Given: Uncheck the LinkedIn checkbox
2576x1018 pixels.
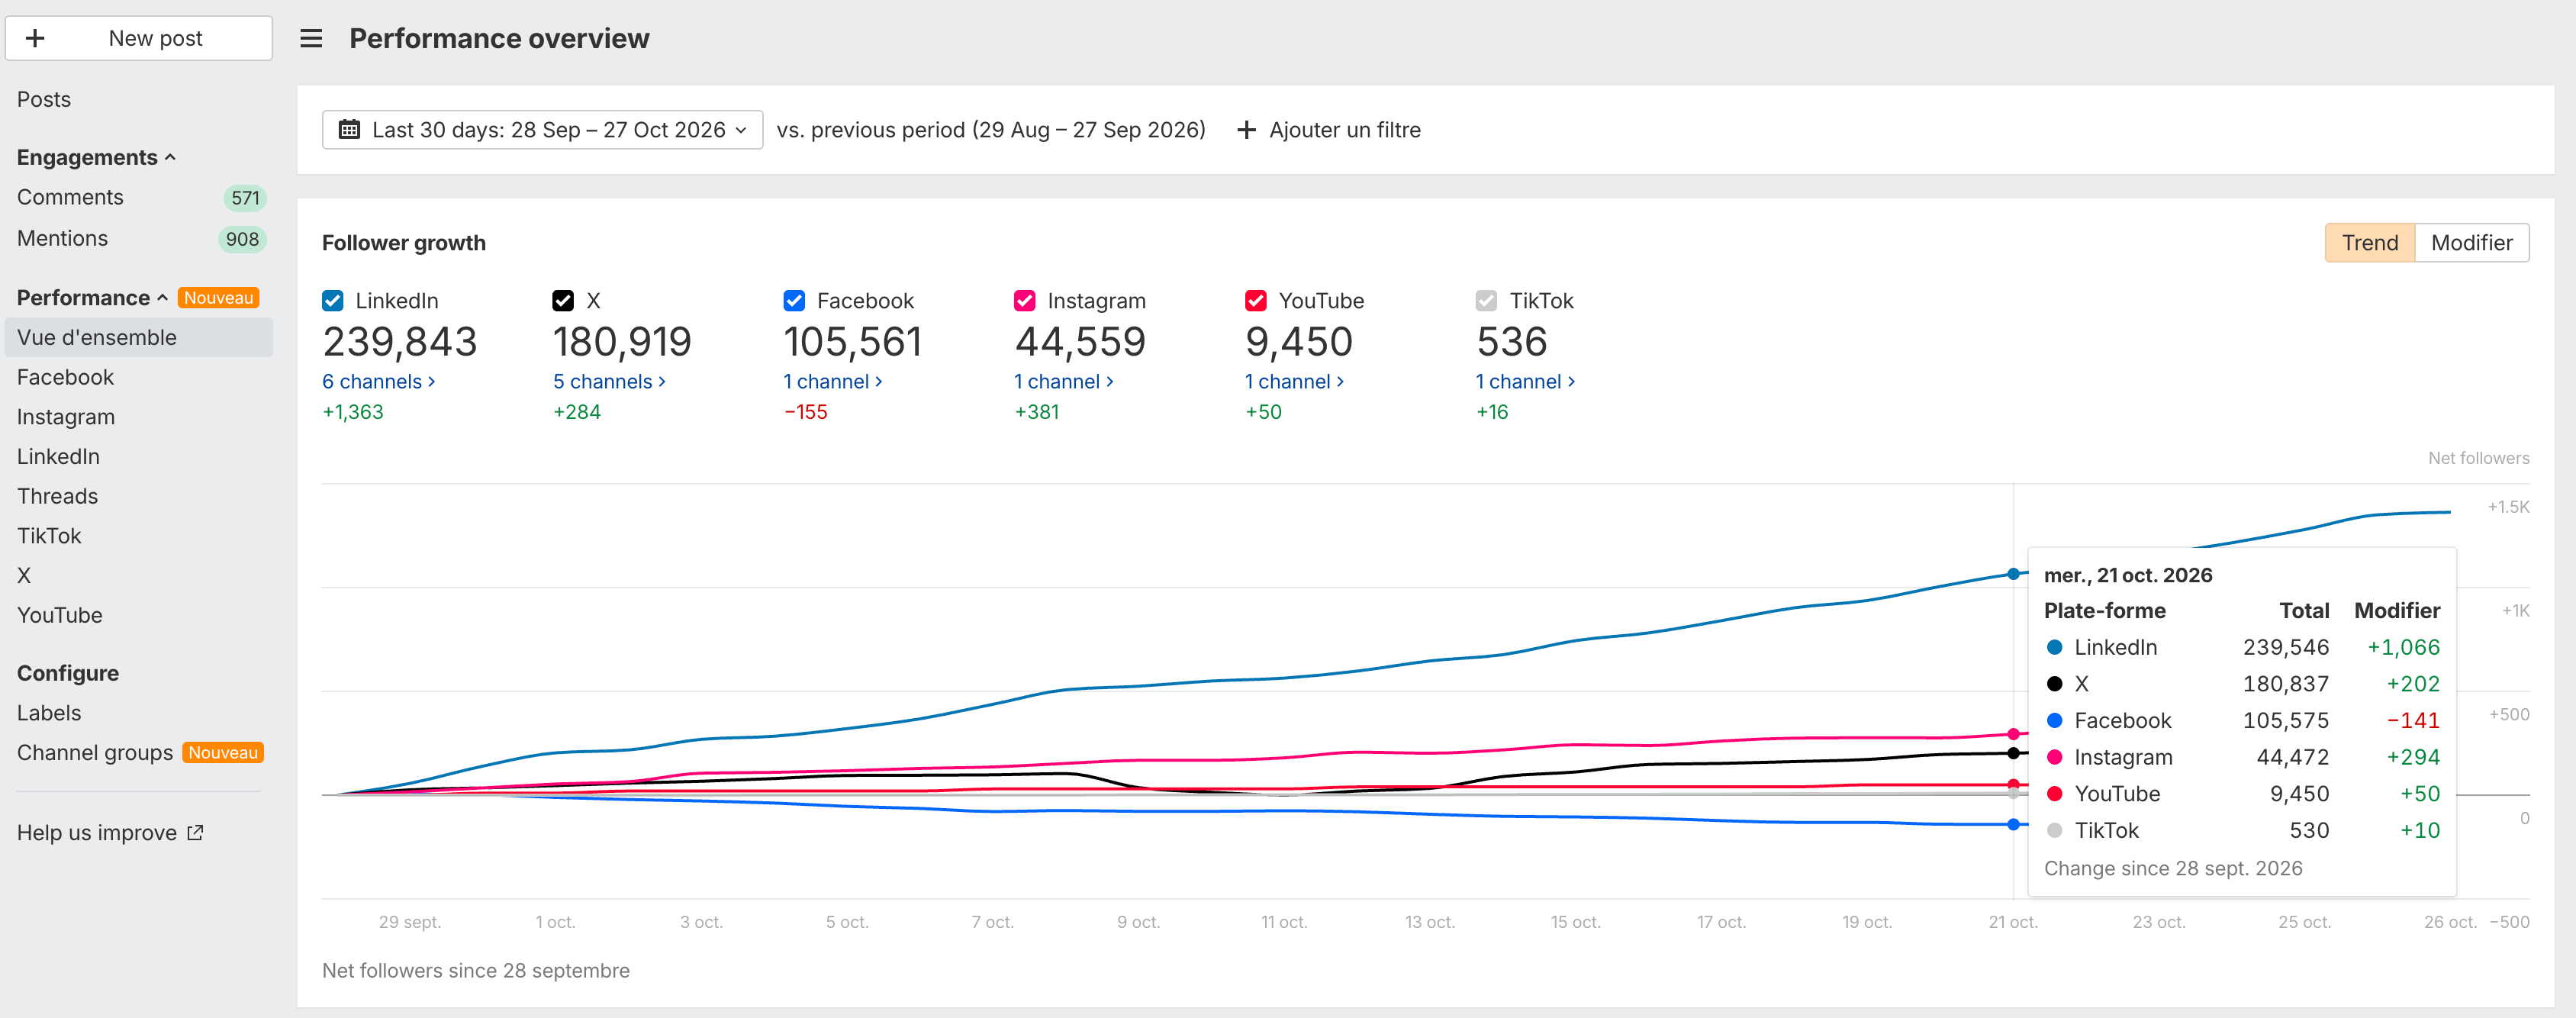Looking at the screenshot, I should click(x=333, y=301).
